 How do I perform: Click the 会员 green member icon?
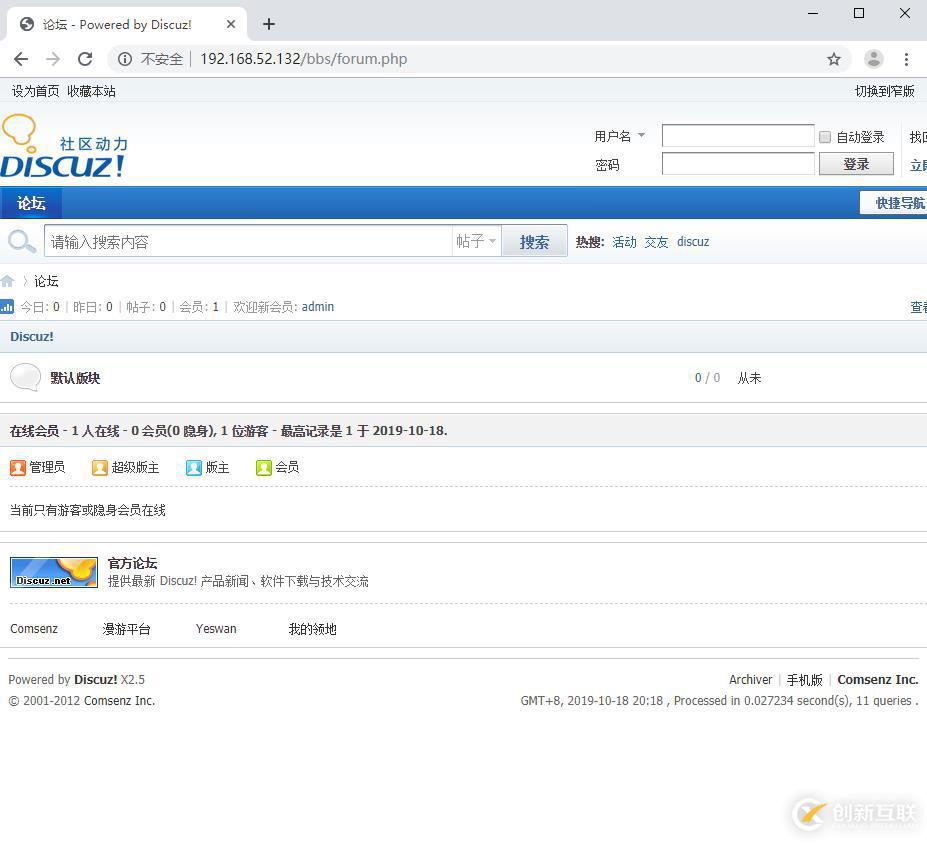coord(263,468)
